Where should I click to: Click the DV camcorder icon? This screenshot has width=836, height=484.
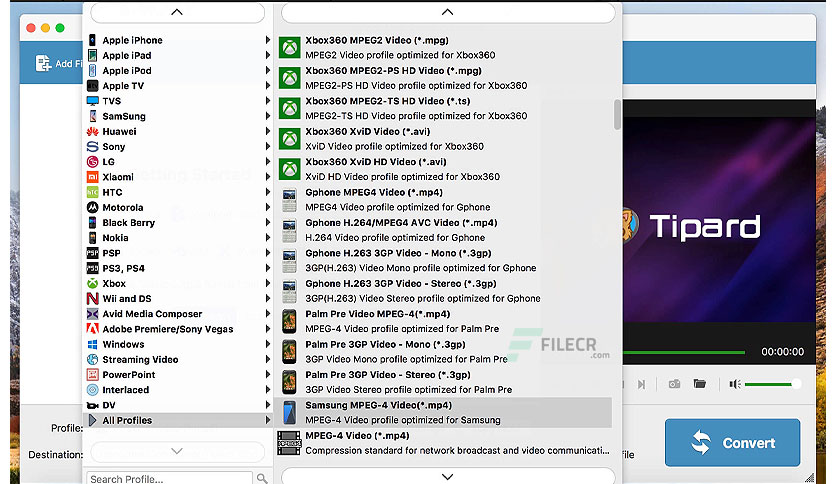92,405
